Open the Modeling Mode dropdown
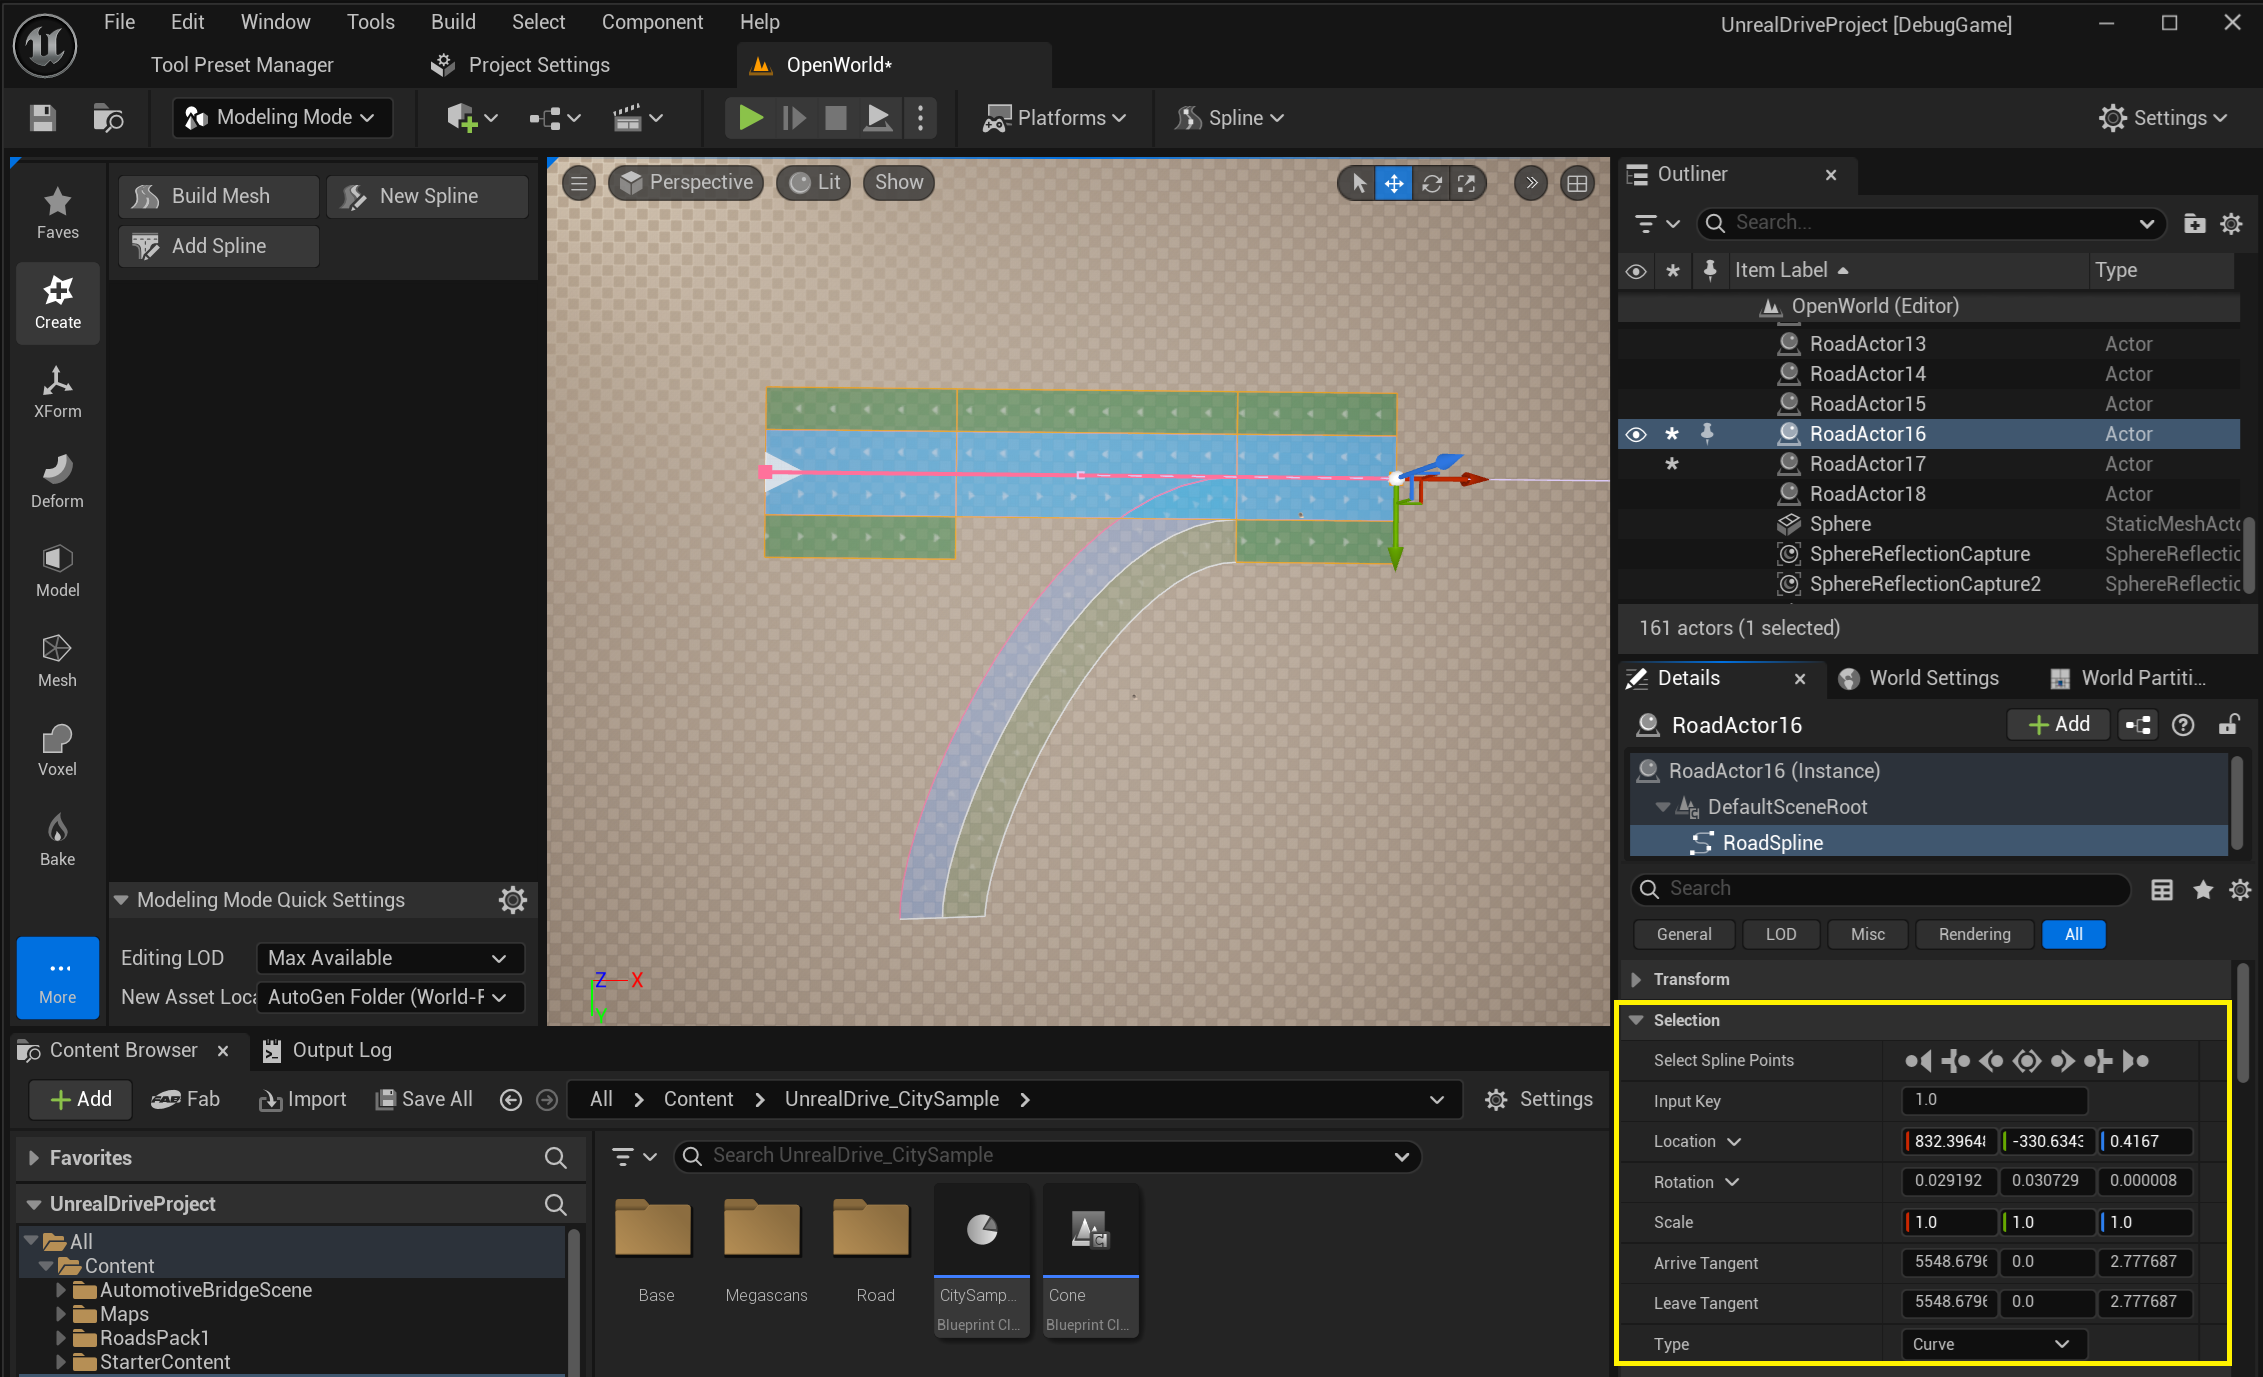This screenshot has height=1377, width=2263. (282, 118)
